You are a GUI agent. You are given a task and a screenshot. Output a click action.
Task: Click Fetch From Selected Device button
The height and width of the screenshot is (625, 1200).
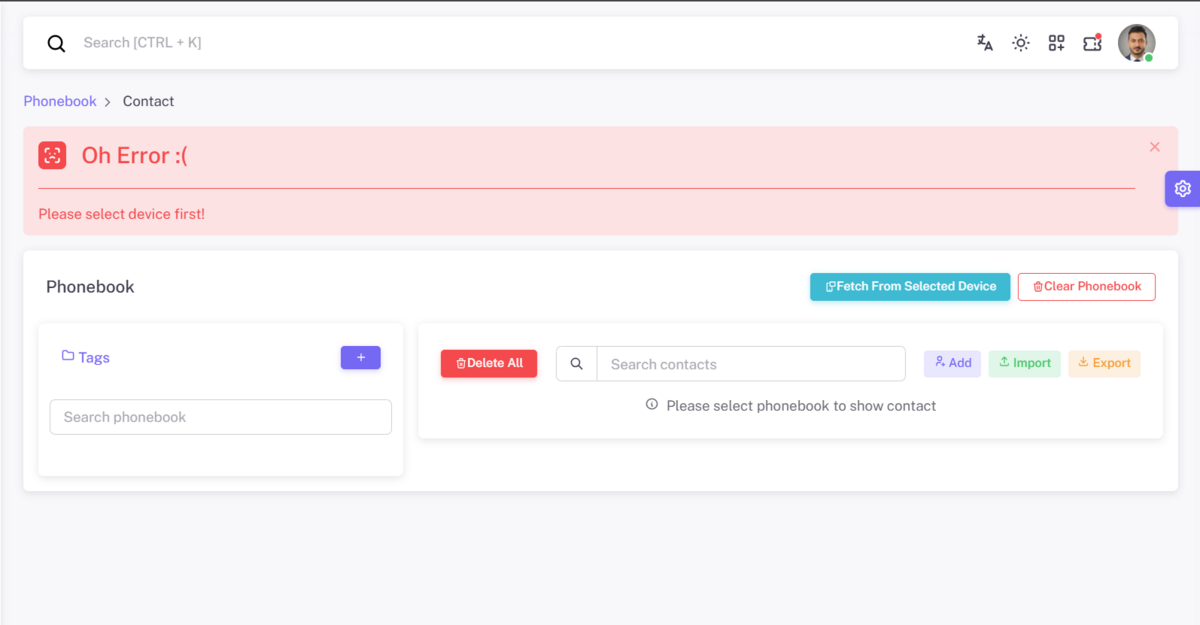tap(910, 287)
